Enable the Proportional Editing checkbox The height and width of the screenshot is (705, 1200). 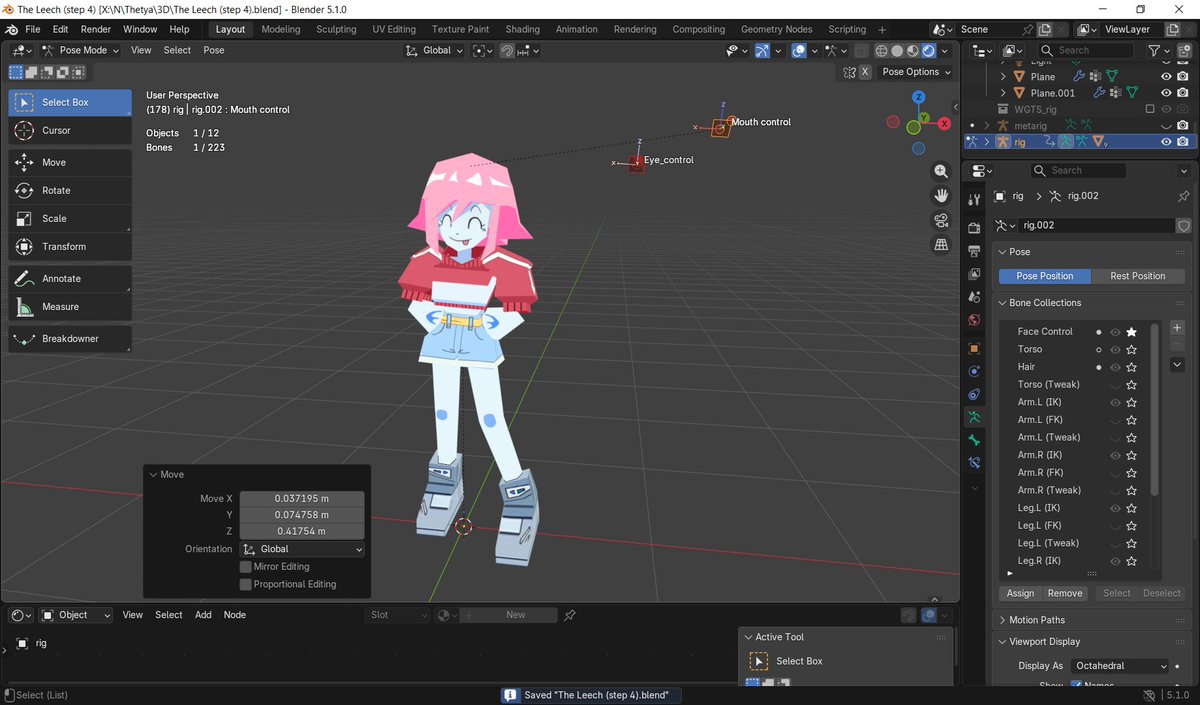click(x=245, y=584)
